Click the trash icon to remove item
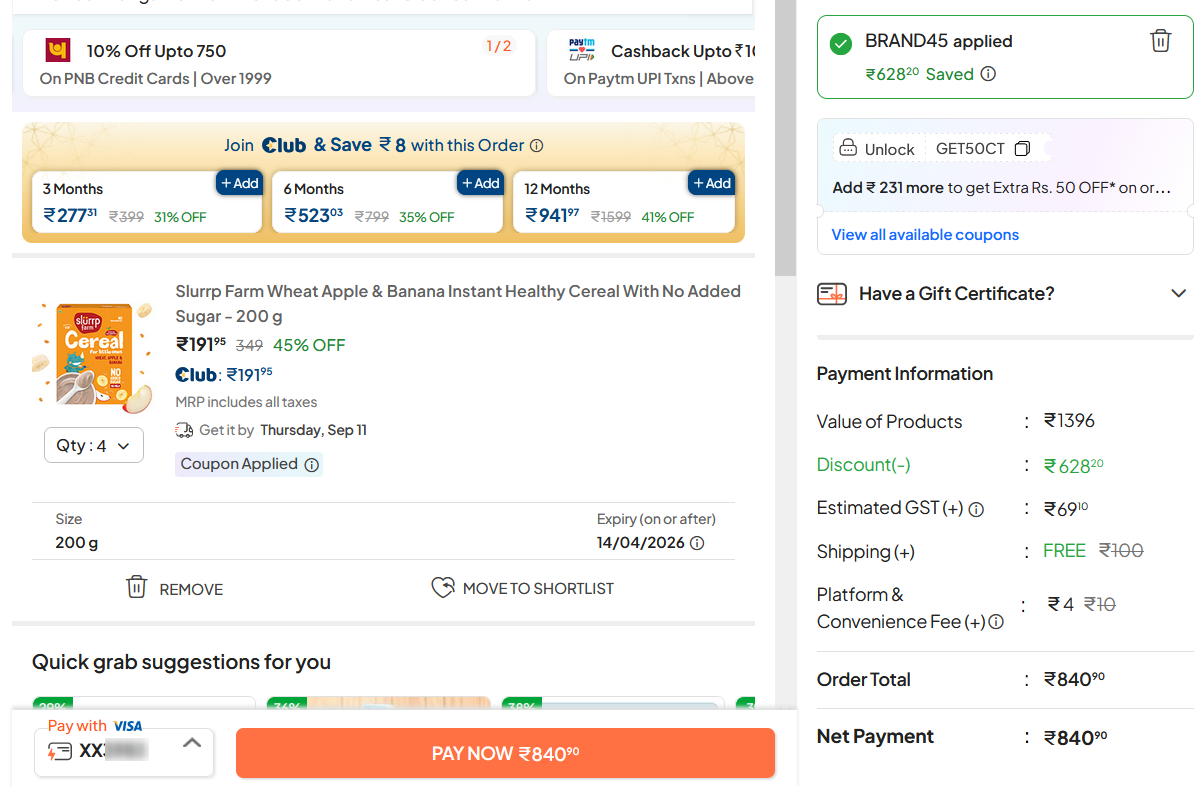The image size is (1197, 786). click(137, 587)
